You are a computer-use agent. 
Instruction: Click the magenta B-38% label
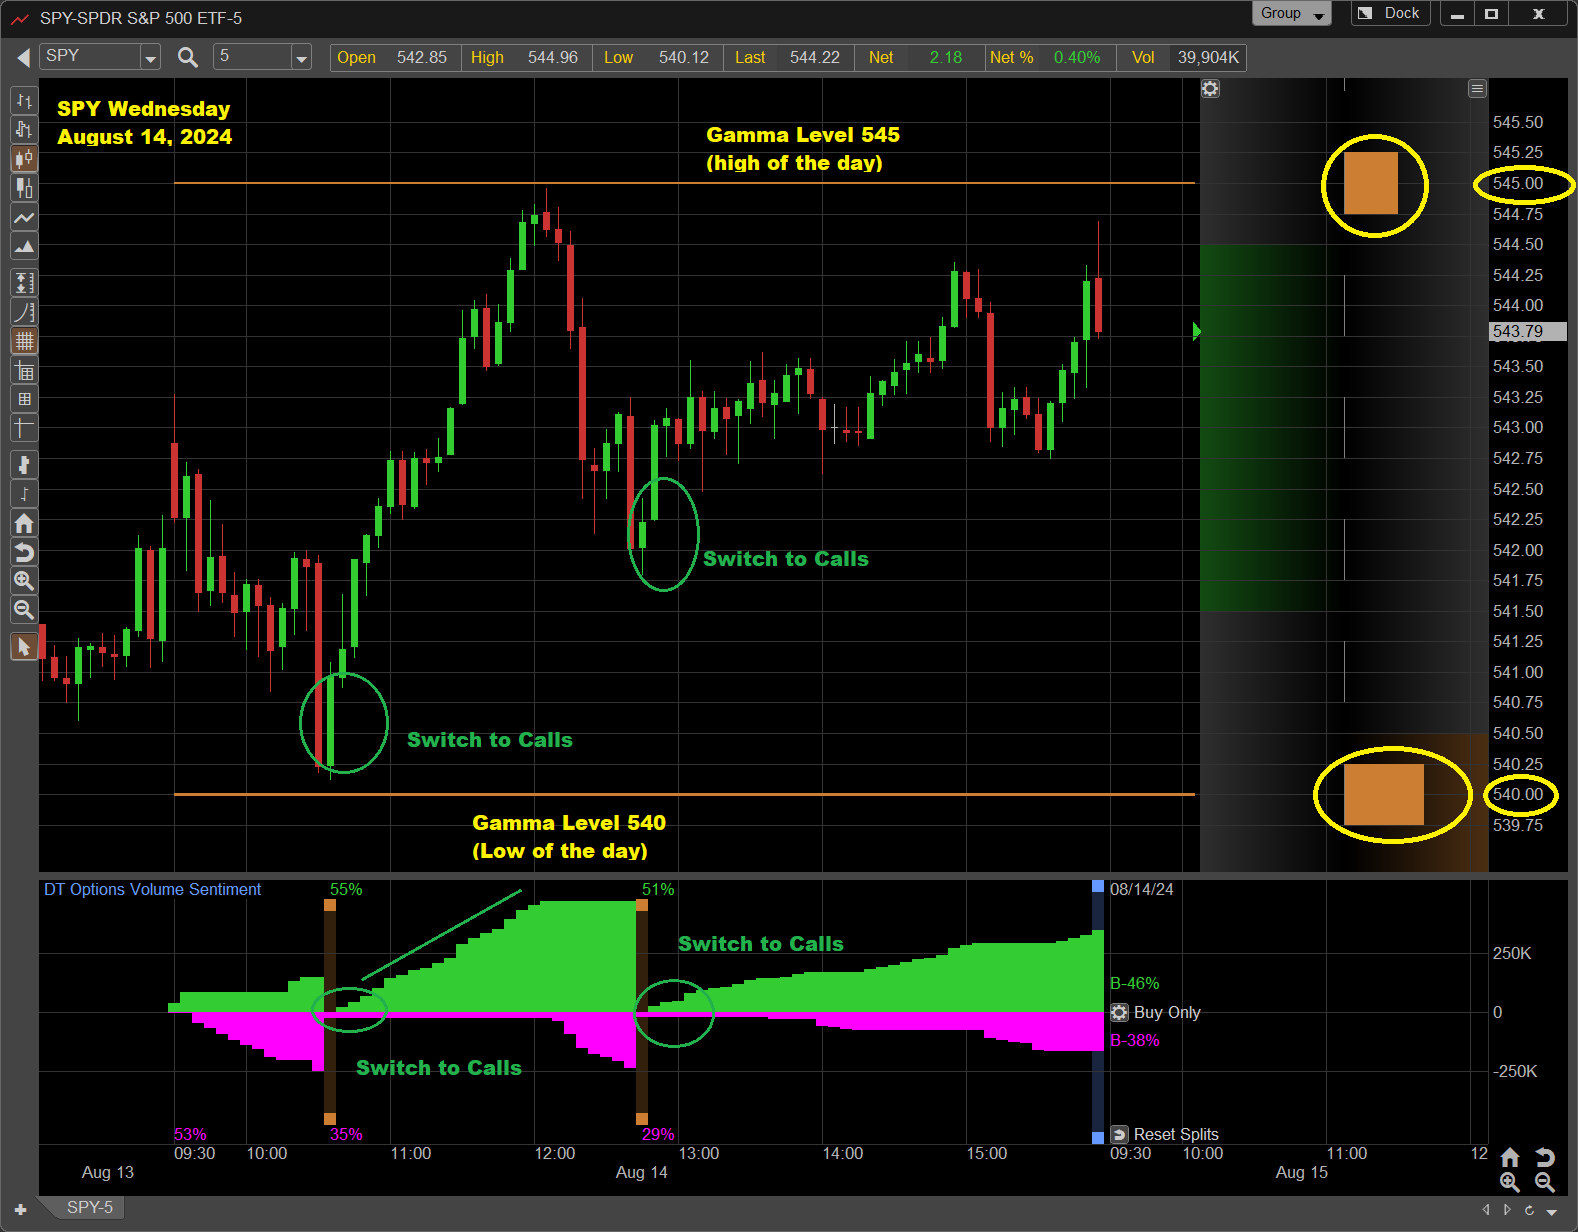click(x=1135, y=1041)
